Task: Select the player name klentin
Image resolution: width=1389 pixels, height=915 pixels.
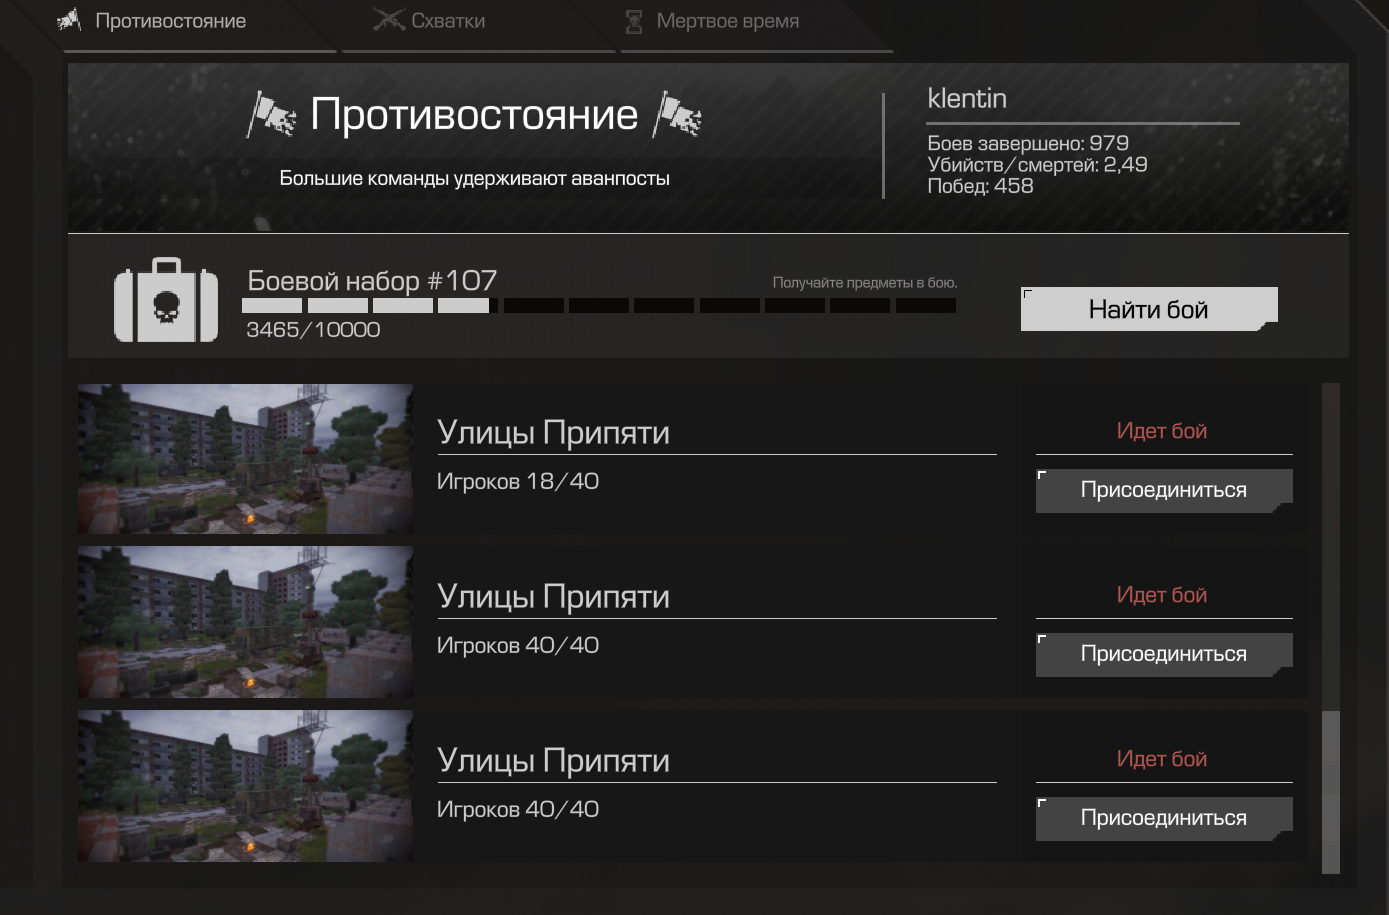Action: (967, 98)
